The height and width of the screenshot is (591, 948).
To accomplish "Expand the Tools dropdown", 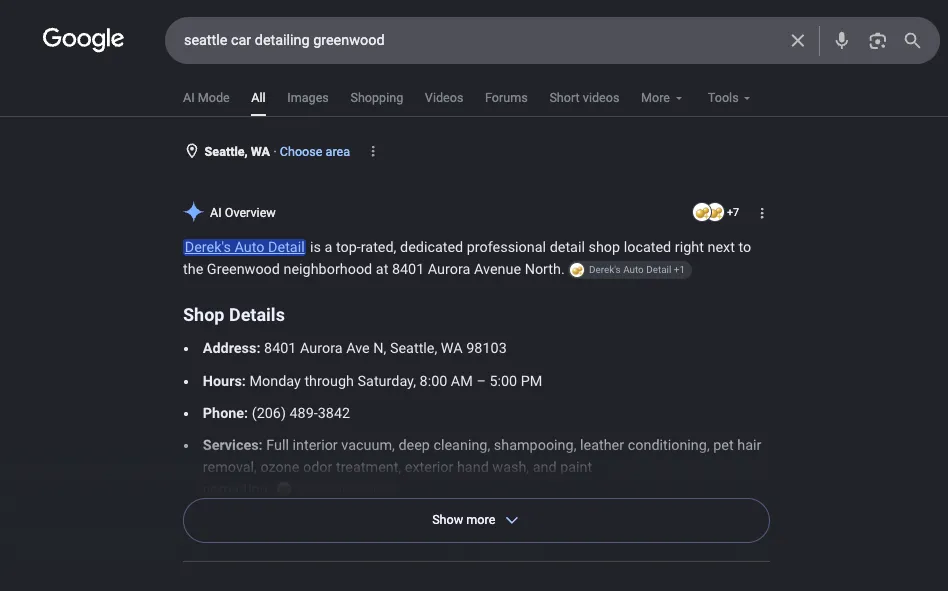I will click(729, 98).
